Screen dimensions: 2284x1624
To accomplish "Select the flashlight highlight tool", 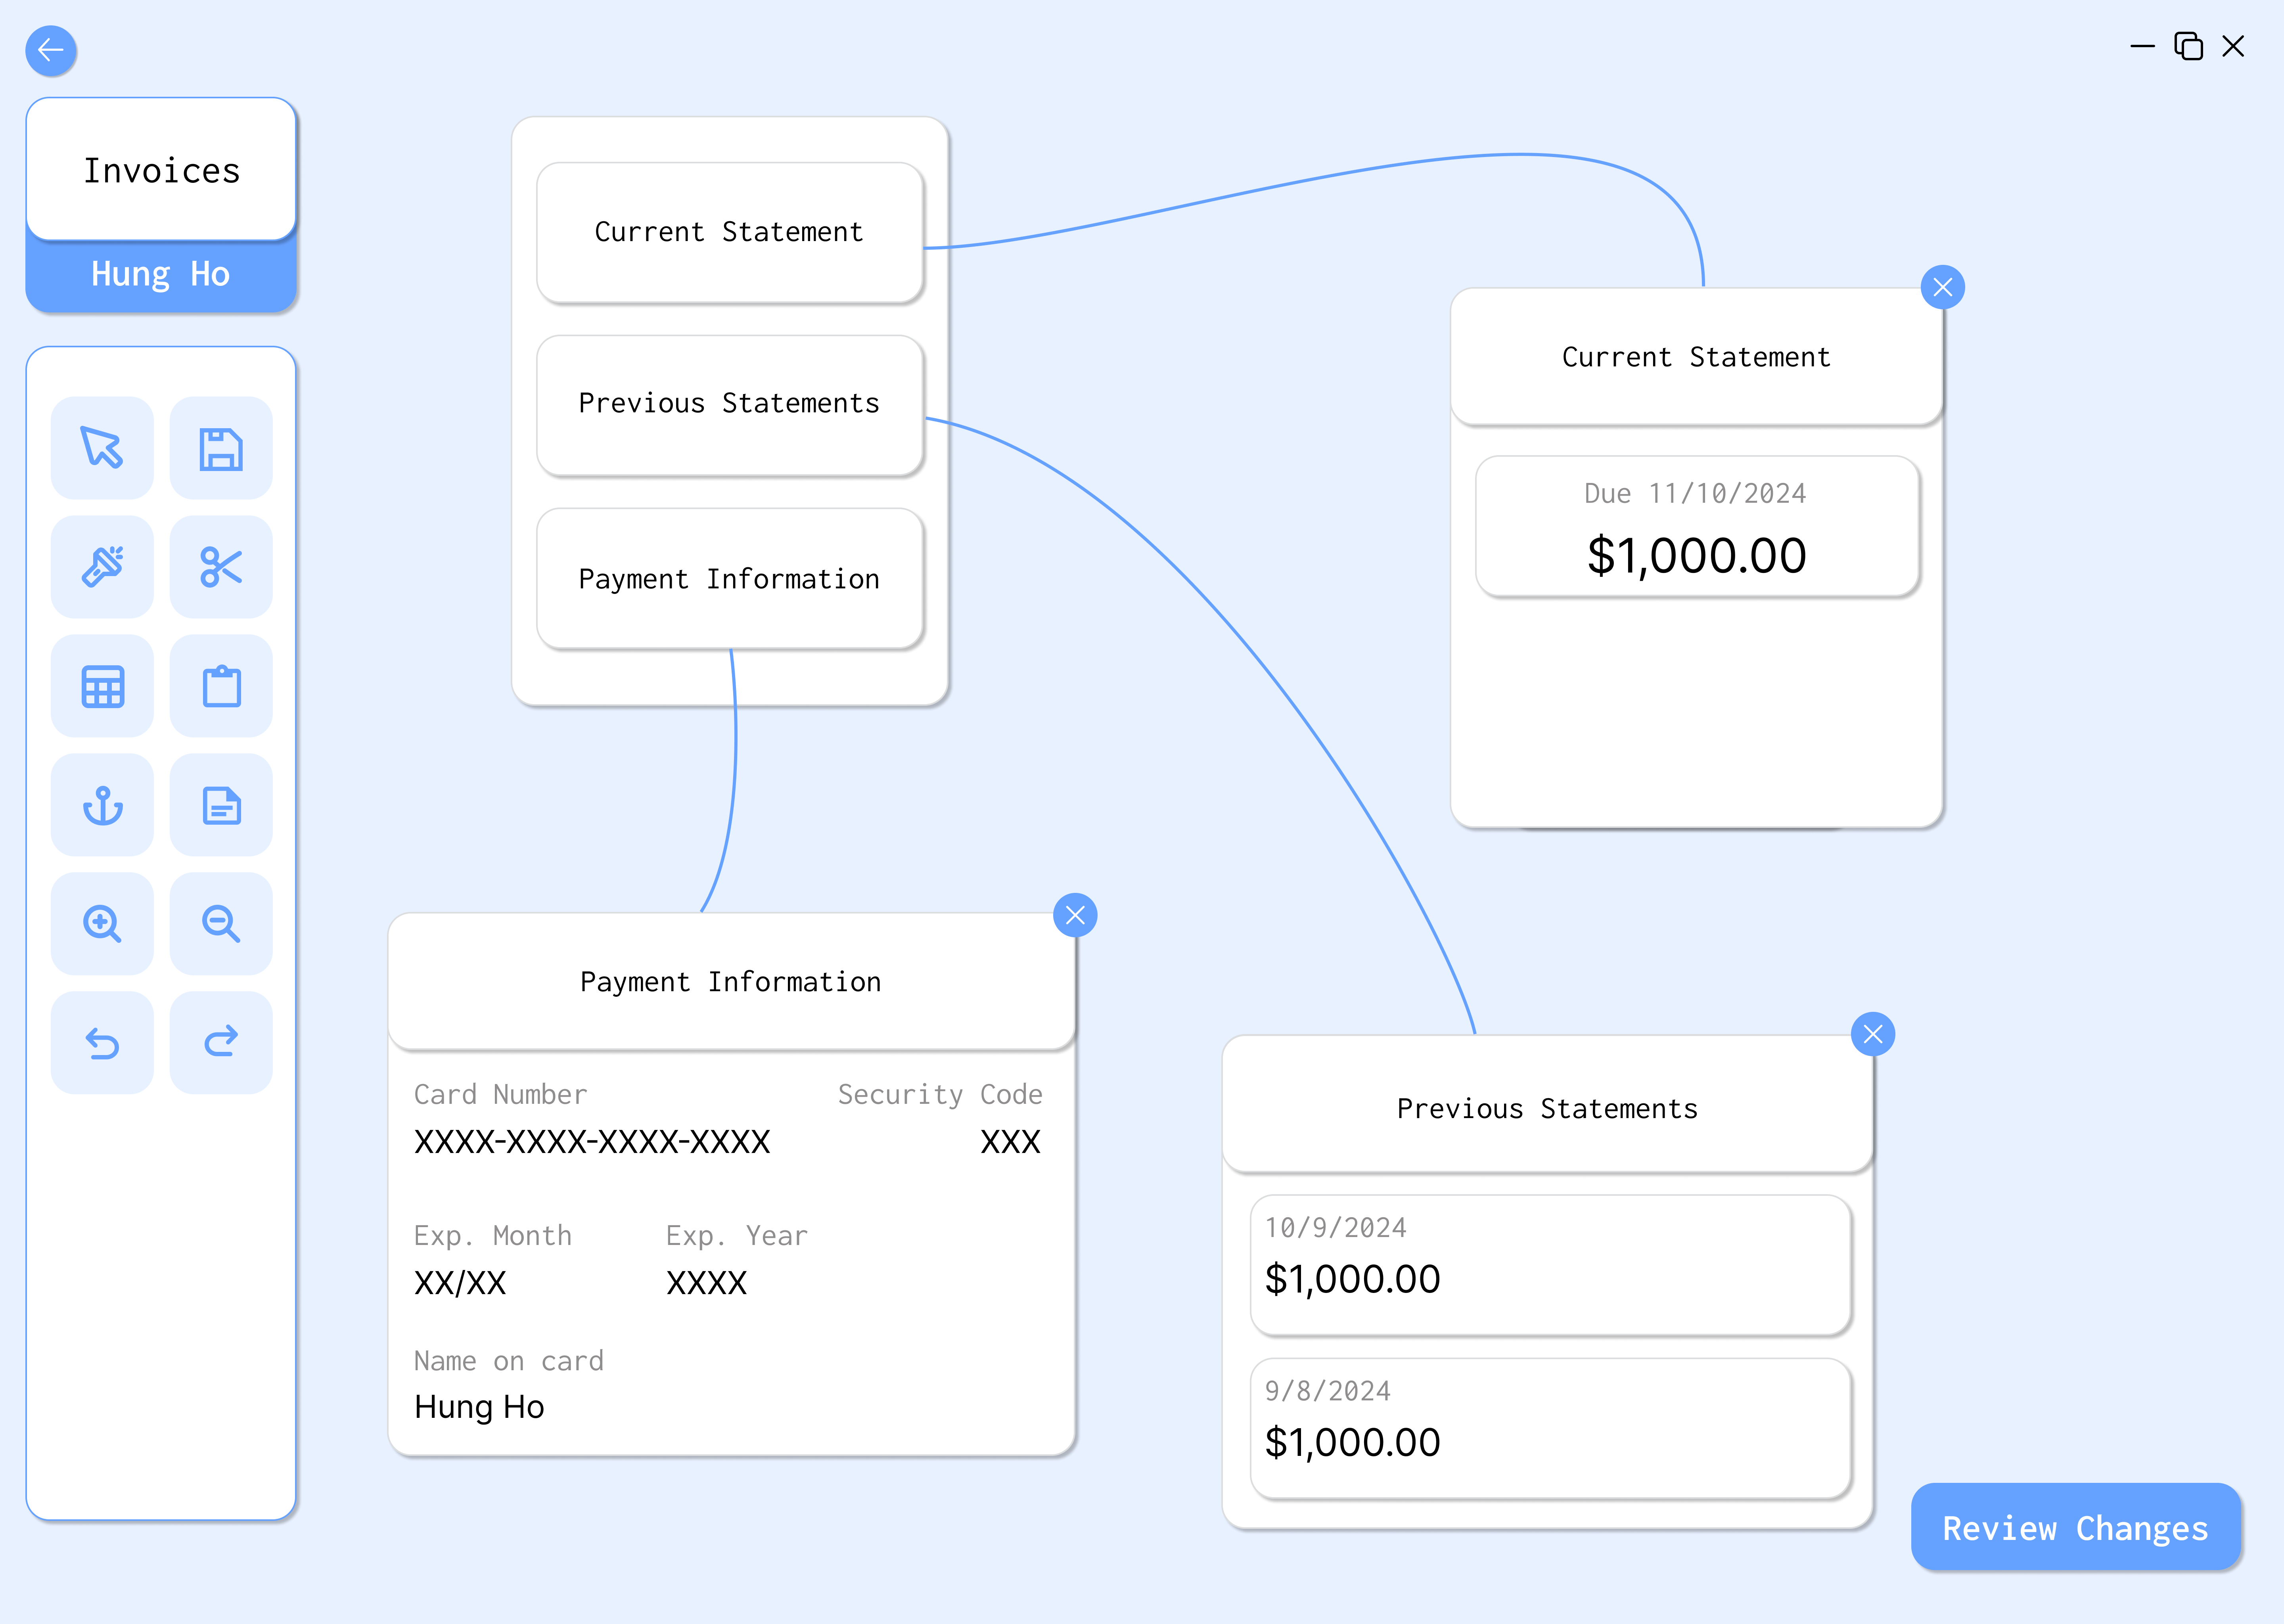I will coord(102,567).
